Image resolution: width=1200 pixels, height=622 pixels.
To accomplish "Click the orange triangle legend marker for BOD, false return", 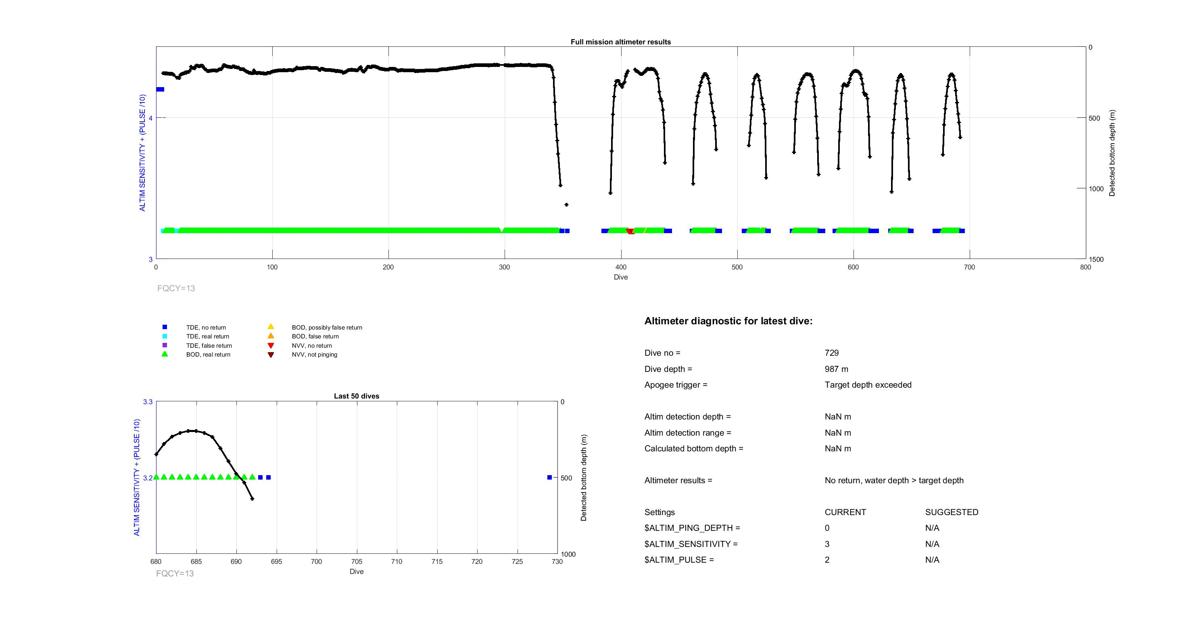I will click(x=270, y=336).
